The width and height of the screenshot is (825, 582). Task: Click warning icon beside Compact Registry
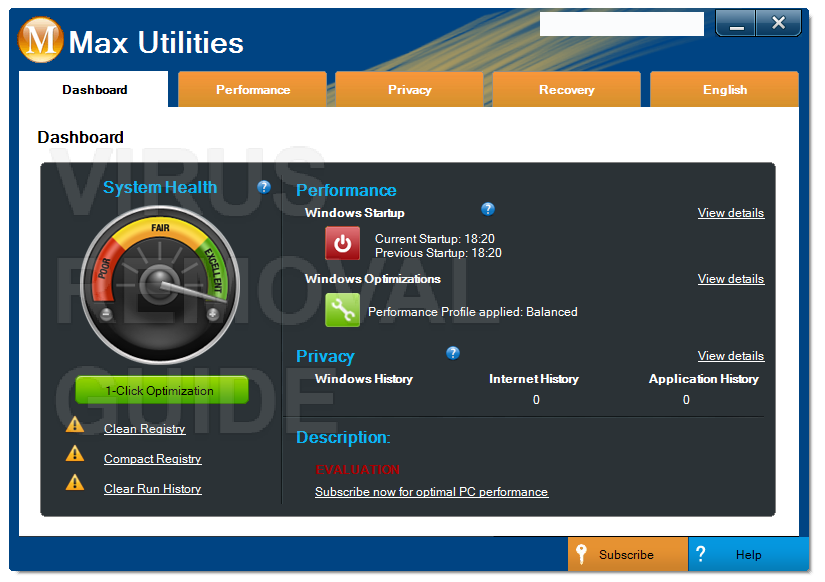click(x=75, y=454)
